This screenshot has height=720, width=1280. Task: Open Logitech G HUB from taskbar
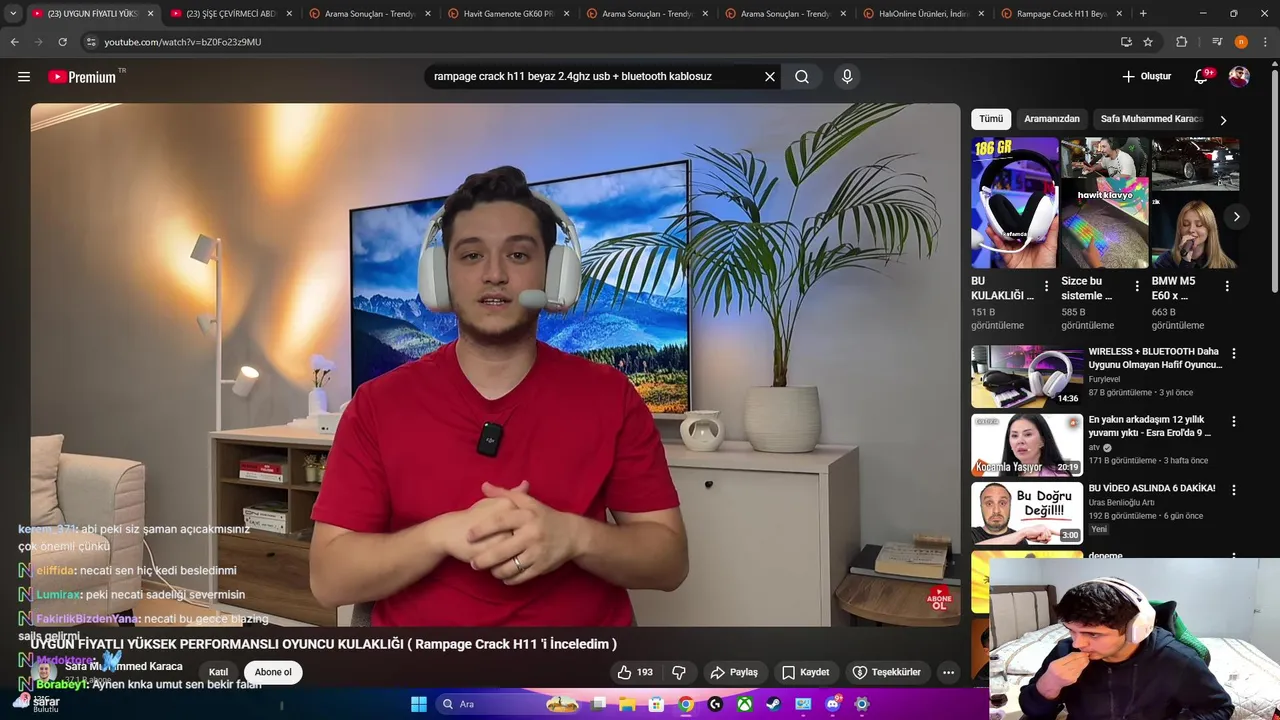(715, 704)
